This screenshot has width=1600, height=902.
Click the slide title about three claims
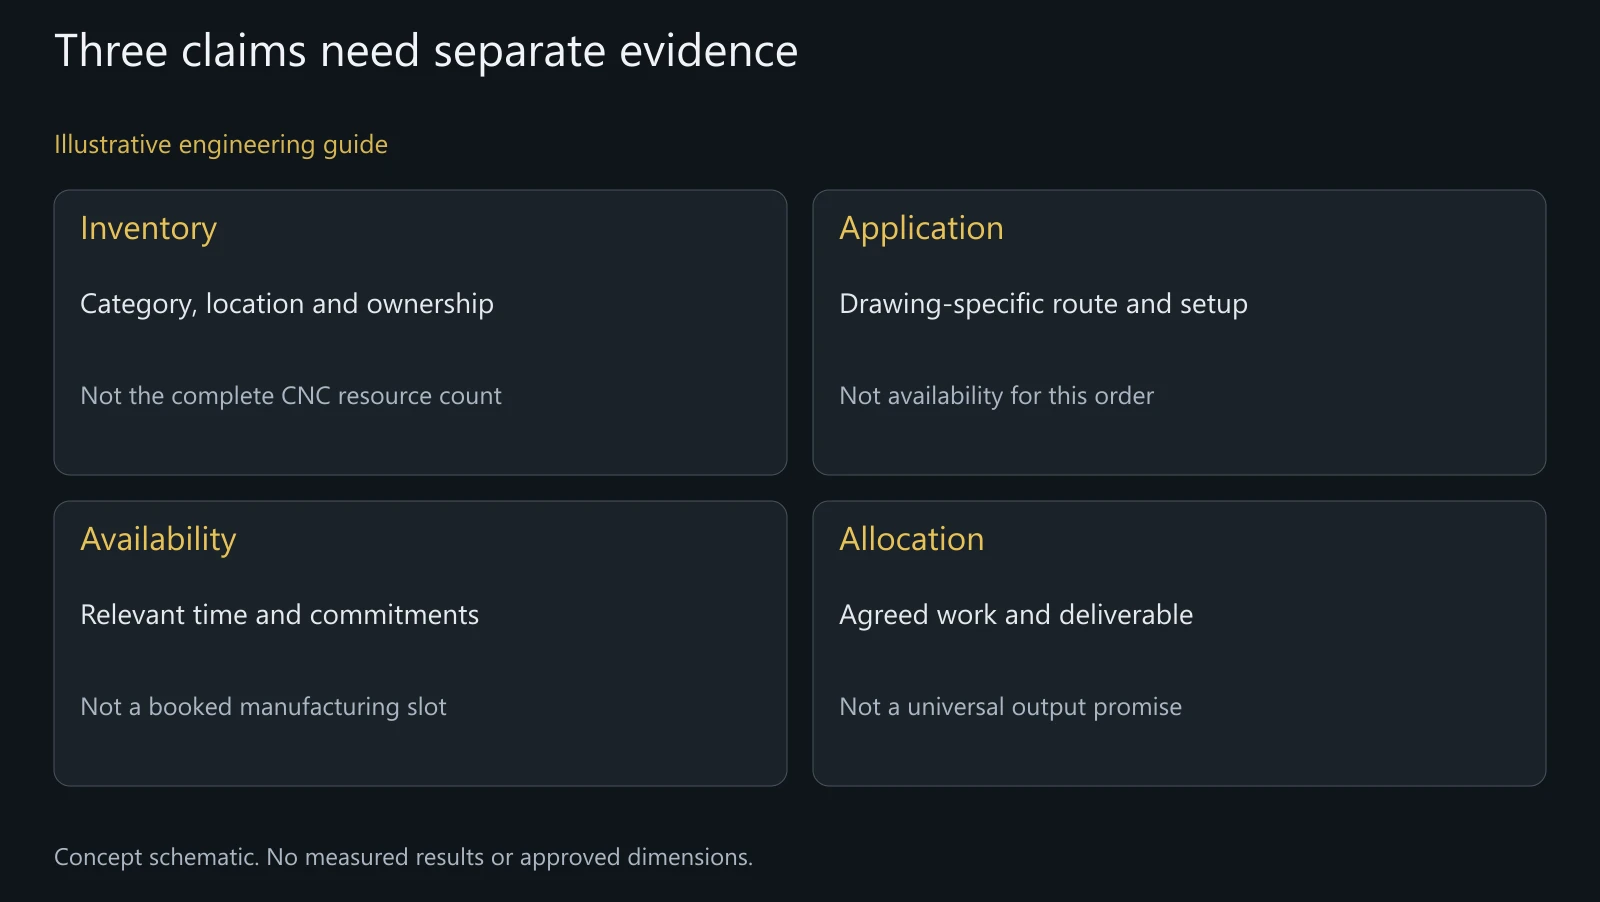(426, 51)
